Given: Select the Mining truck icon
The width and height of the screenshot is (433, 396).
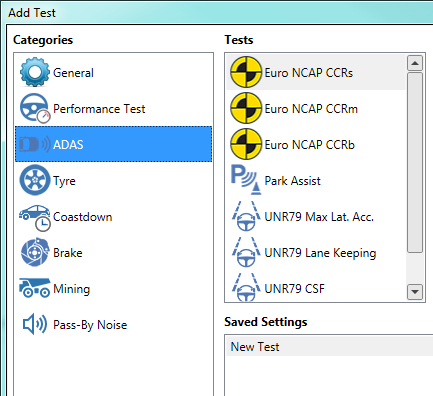Looking at the screenshot, I should pyautogui.click(x=35, y=287).
